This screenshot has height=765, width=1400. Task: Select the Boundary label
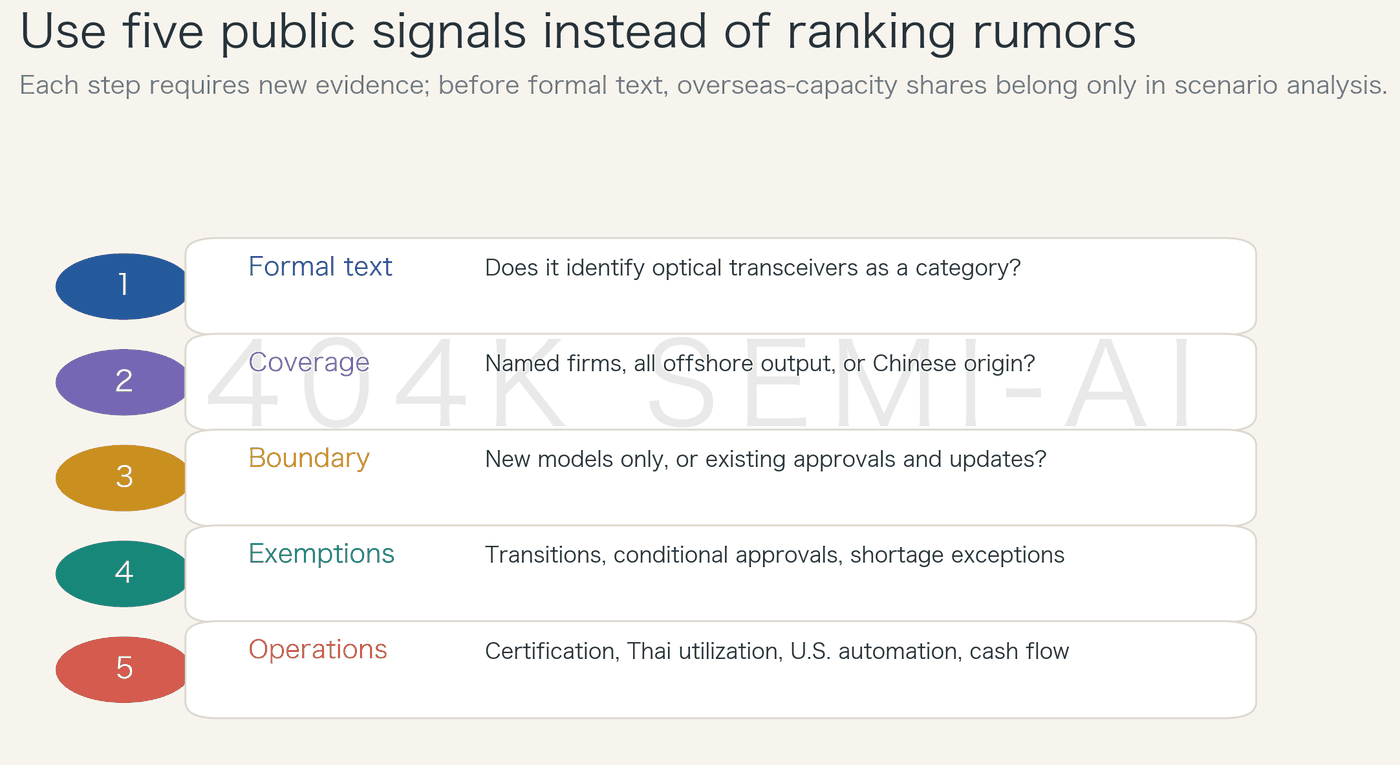[309, 458]
